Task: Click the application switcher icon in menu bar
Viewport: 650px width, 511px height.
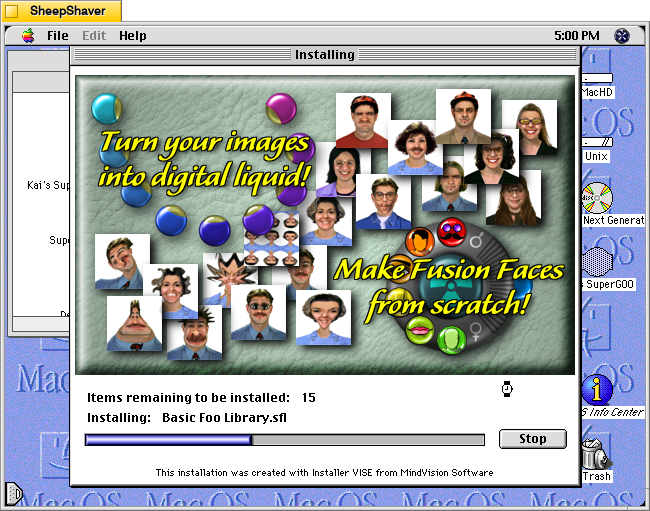Action: pyautogui.click(x=621, y=36)
